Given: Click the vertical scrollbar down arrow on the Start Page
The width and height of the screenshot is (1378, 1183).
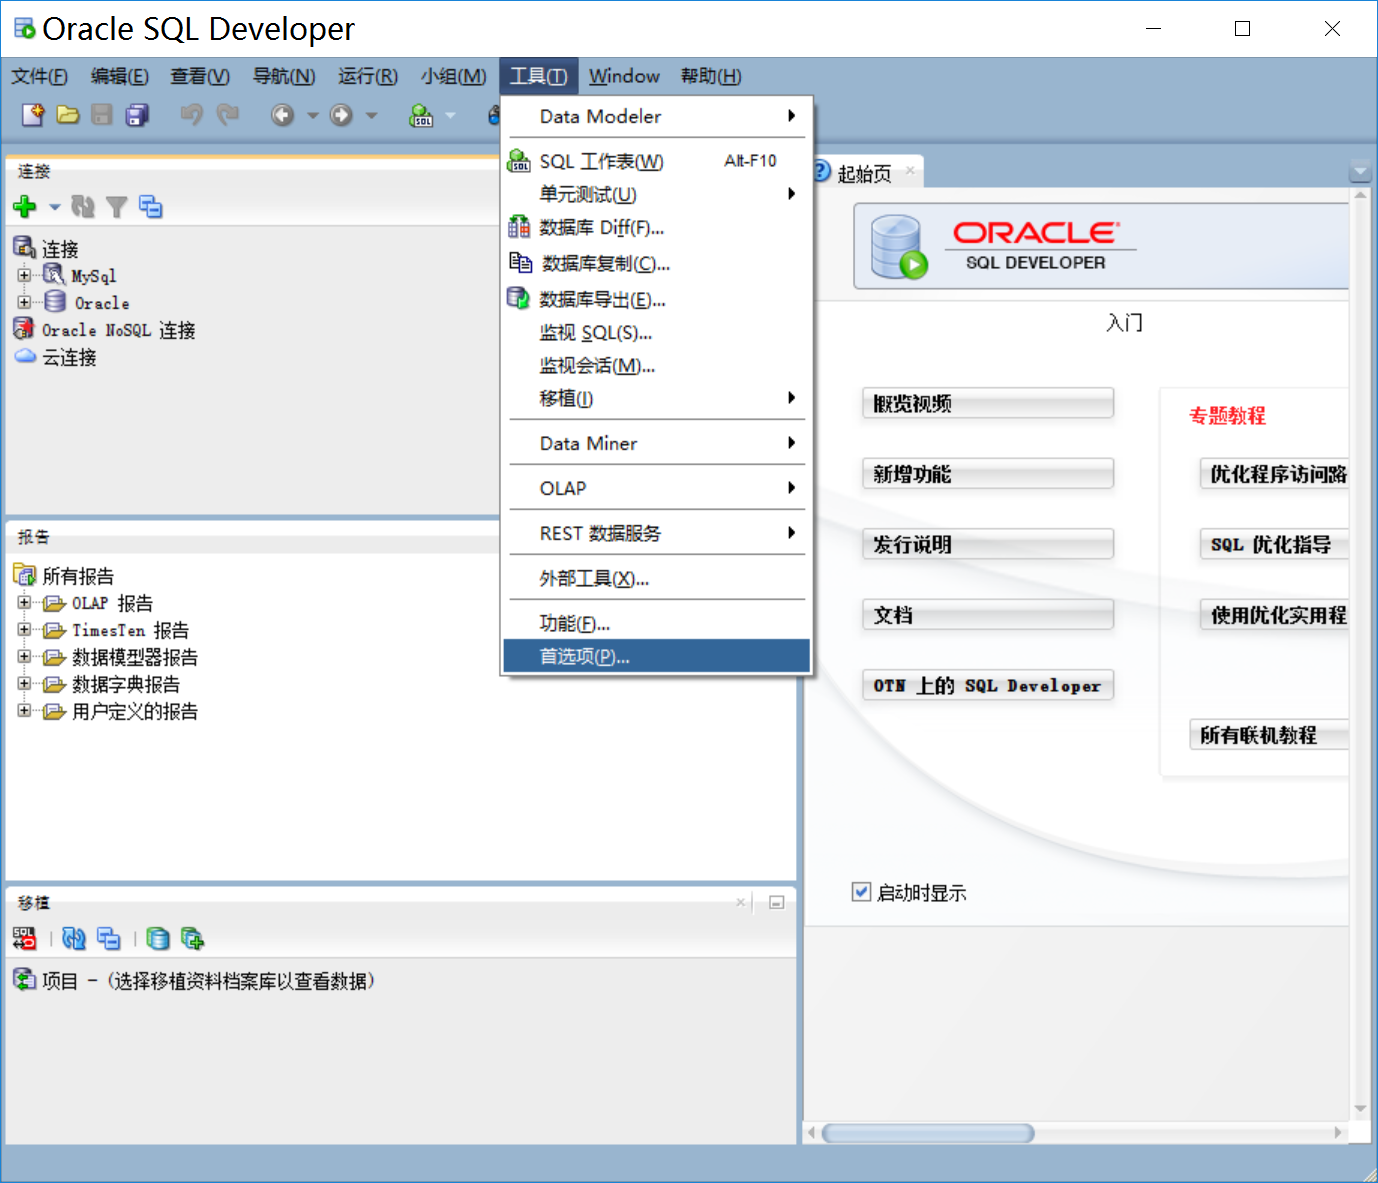Looking at the screenshot, I should coord(1360,1108).
